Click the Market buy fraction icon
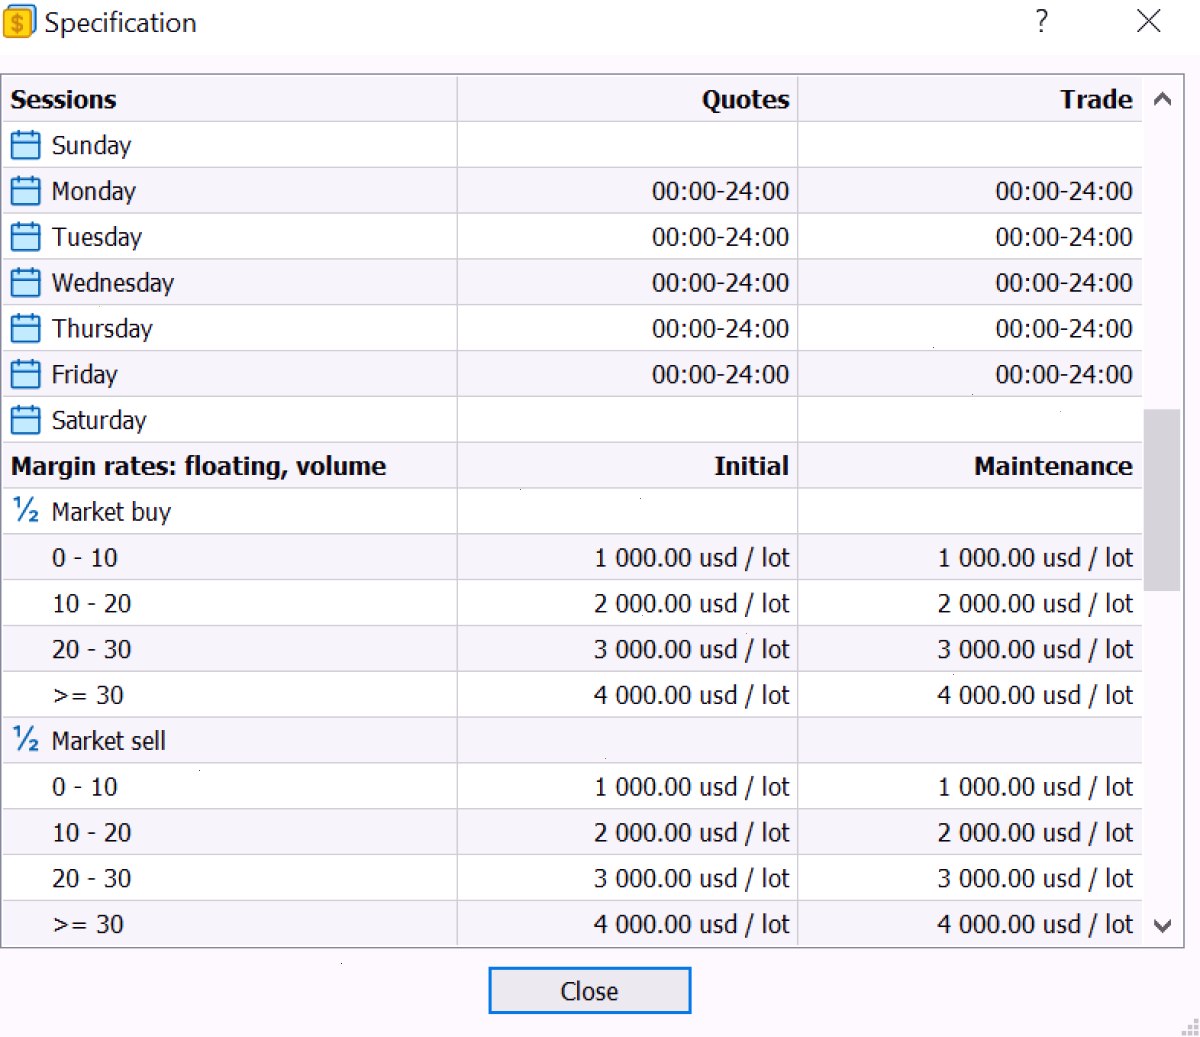The height and width of the screenshot is (1037, 1200). tap(26, 511)
